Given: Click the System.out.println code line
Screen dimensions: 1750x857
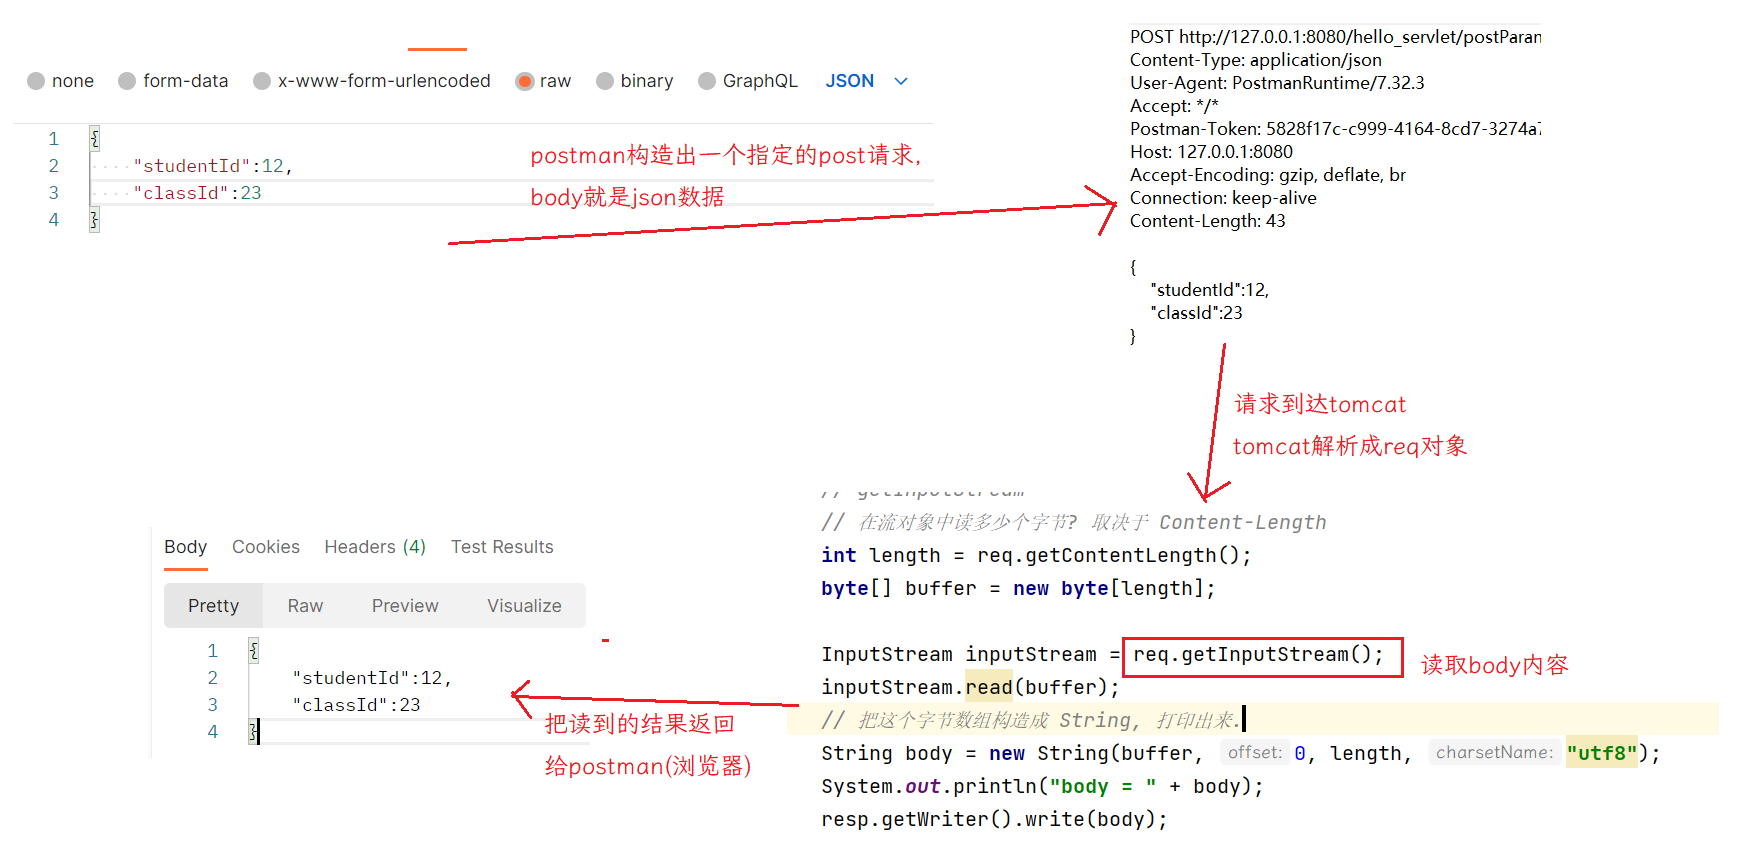Looking at the screenshot, I should point(1042,787).
